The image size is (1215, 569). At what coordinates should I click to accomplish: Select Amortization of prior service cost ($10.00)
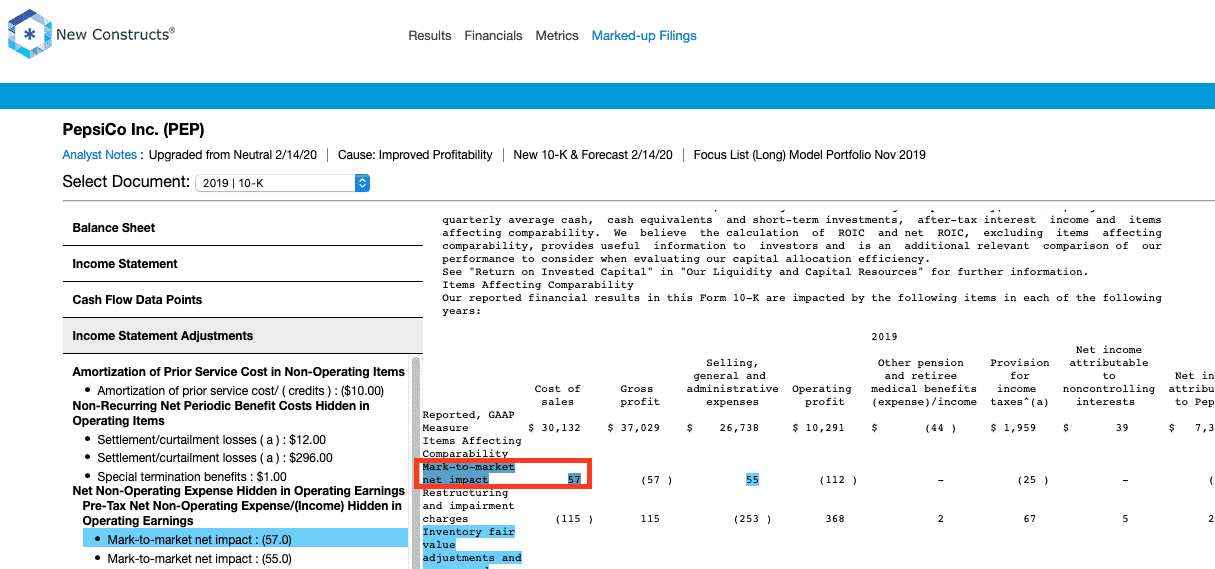coord(240,390)
